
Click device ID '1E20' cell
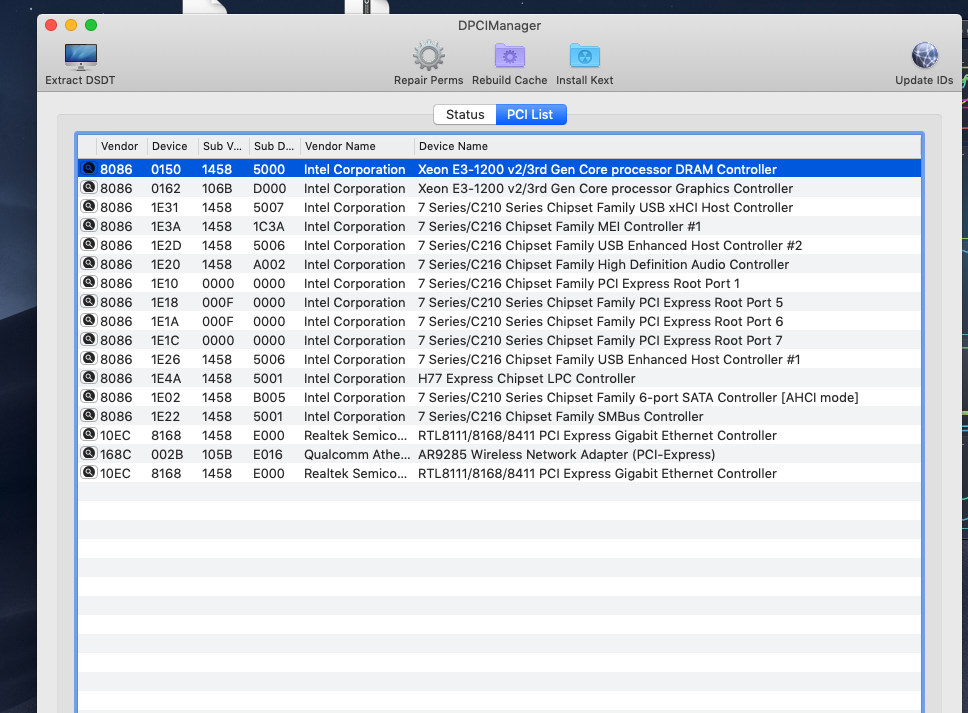166,264
